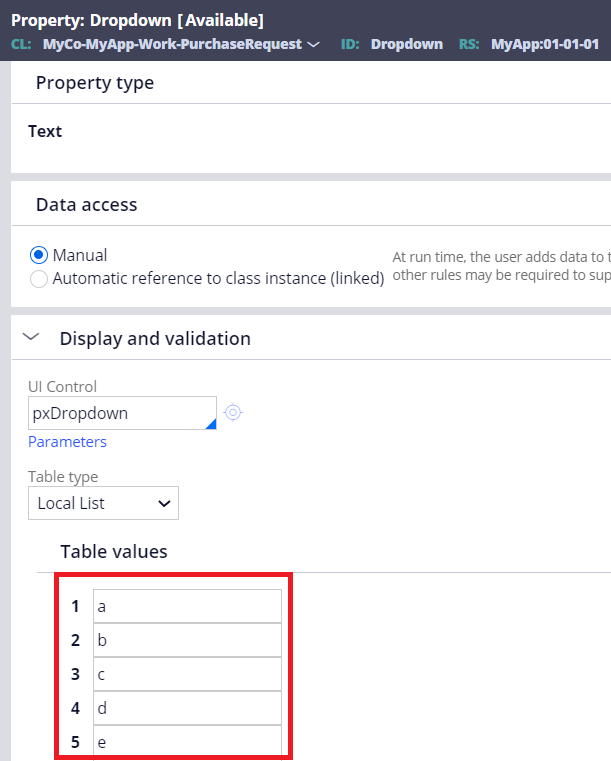Select the Manual data access radio

click(x=39, y=255)
